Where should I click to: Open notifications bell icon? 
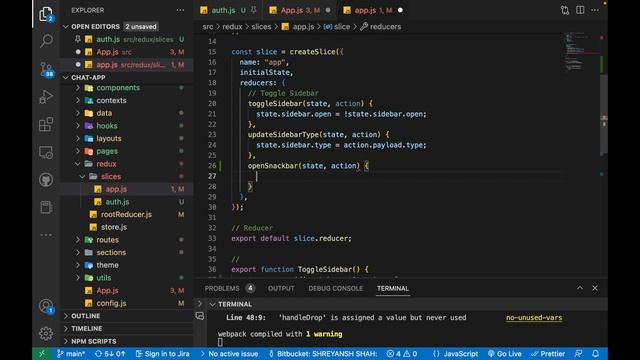point(596,353)
